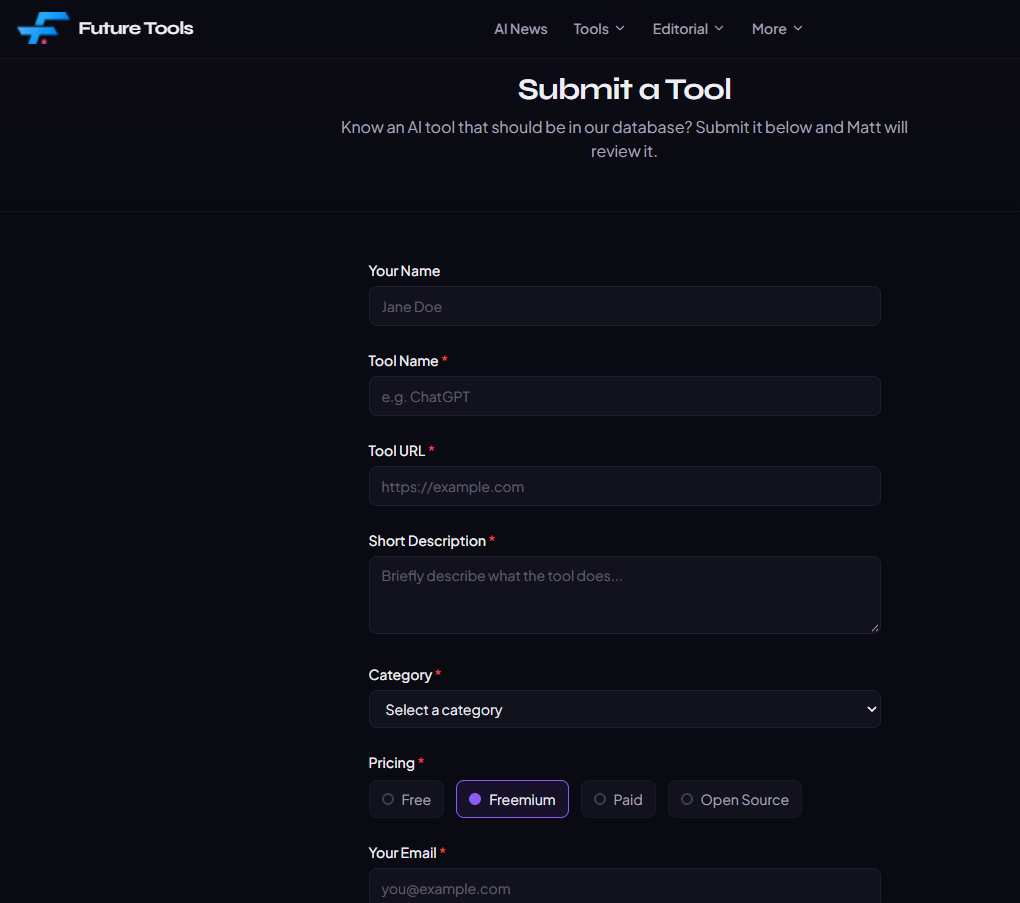The width and height of the screenshot is (1020, 903).
Task: Select the Freemium pricing option
Action: [x=512, y=799]
